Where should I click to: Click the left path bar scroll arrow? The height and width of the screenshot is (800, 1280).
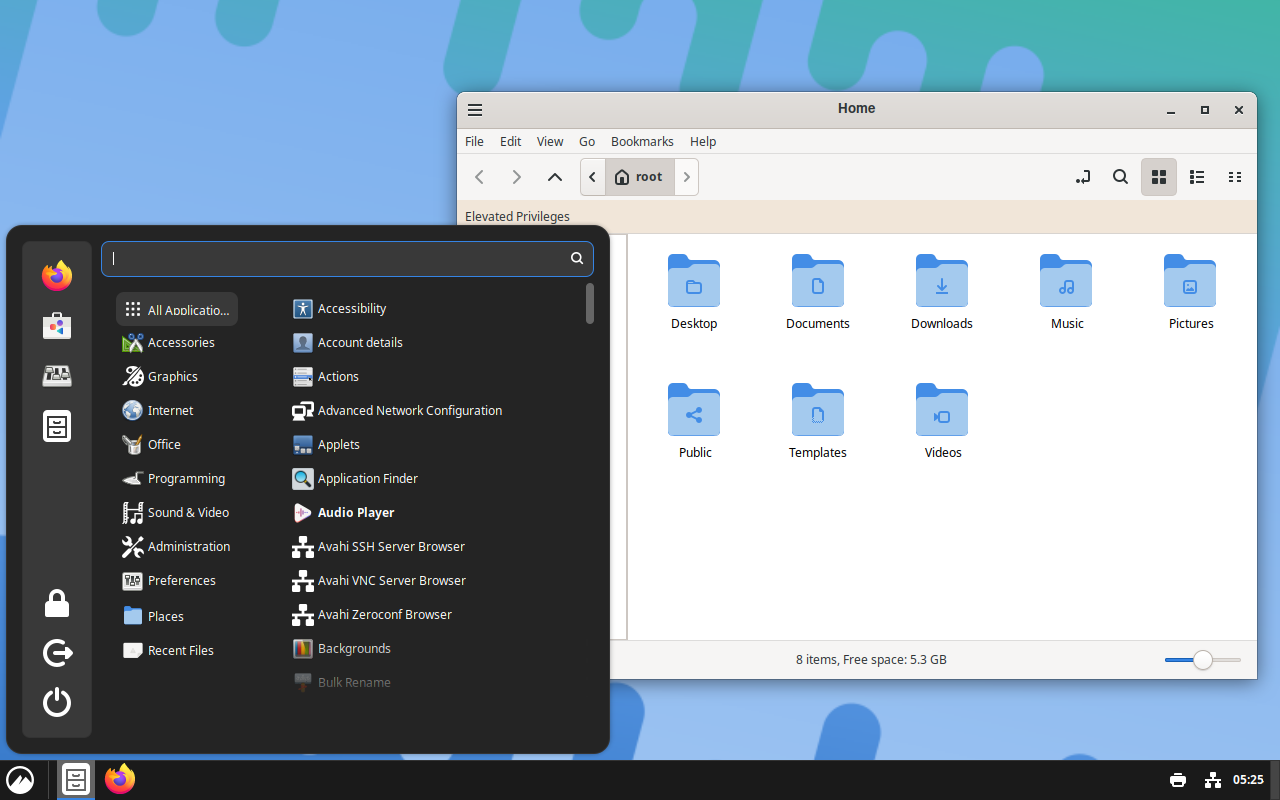click(593, 177)
